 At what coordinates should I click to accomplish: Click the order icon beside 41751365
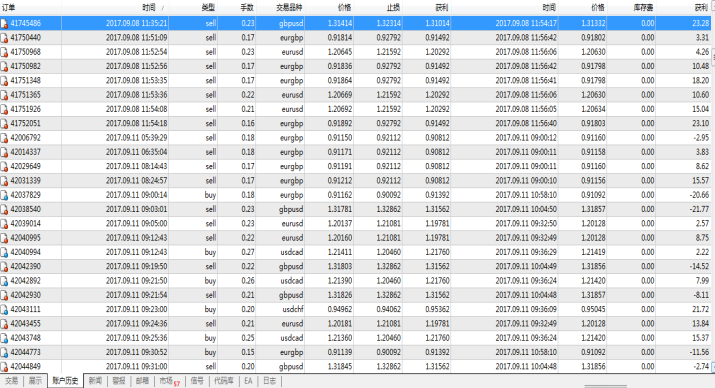4,95
